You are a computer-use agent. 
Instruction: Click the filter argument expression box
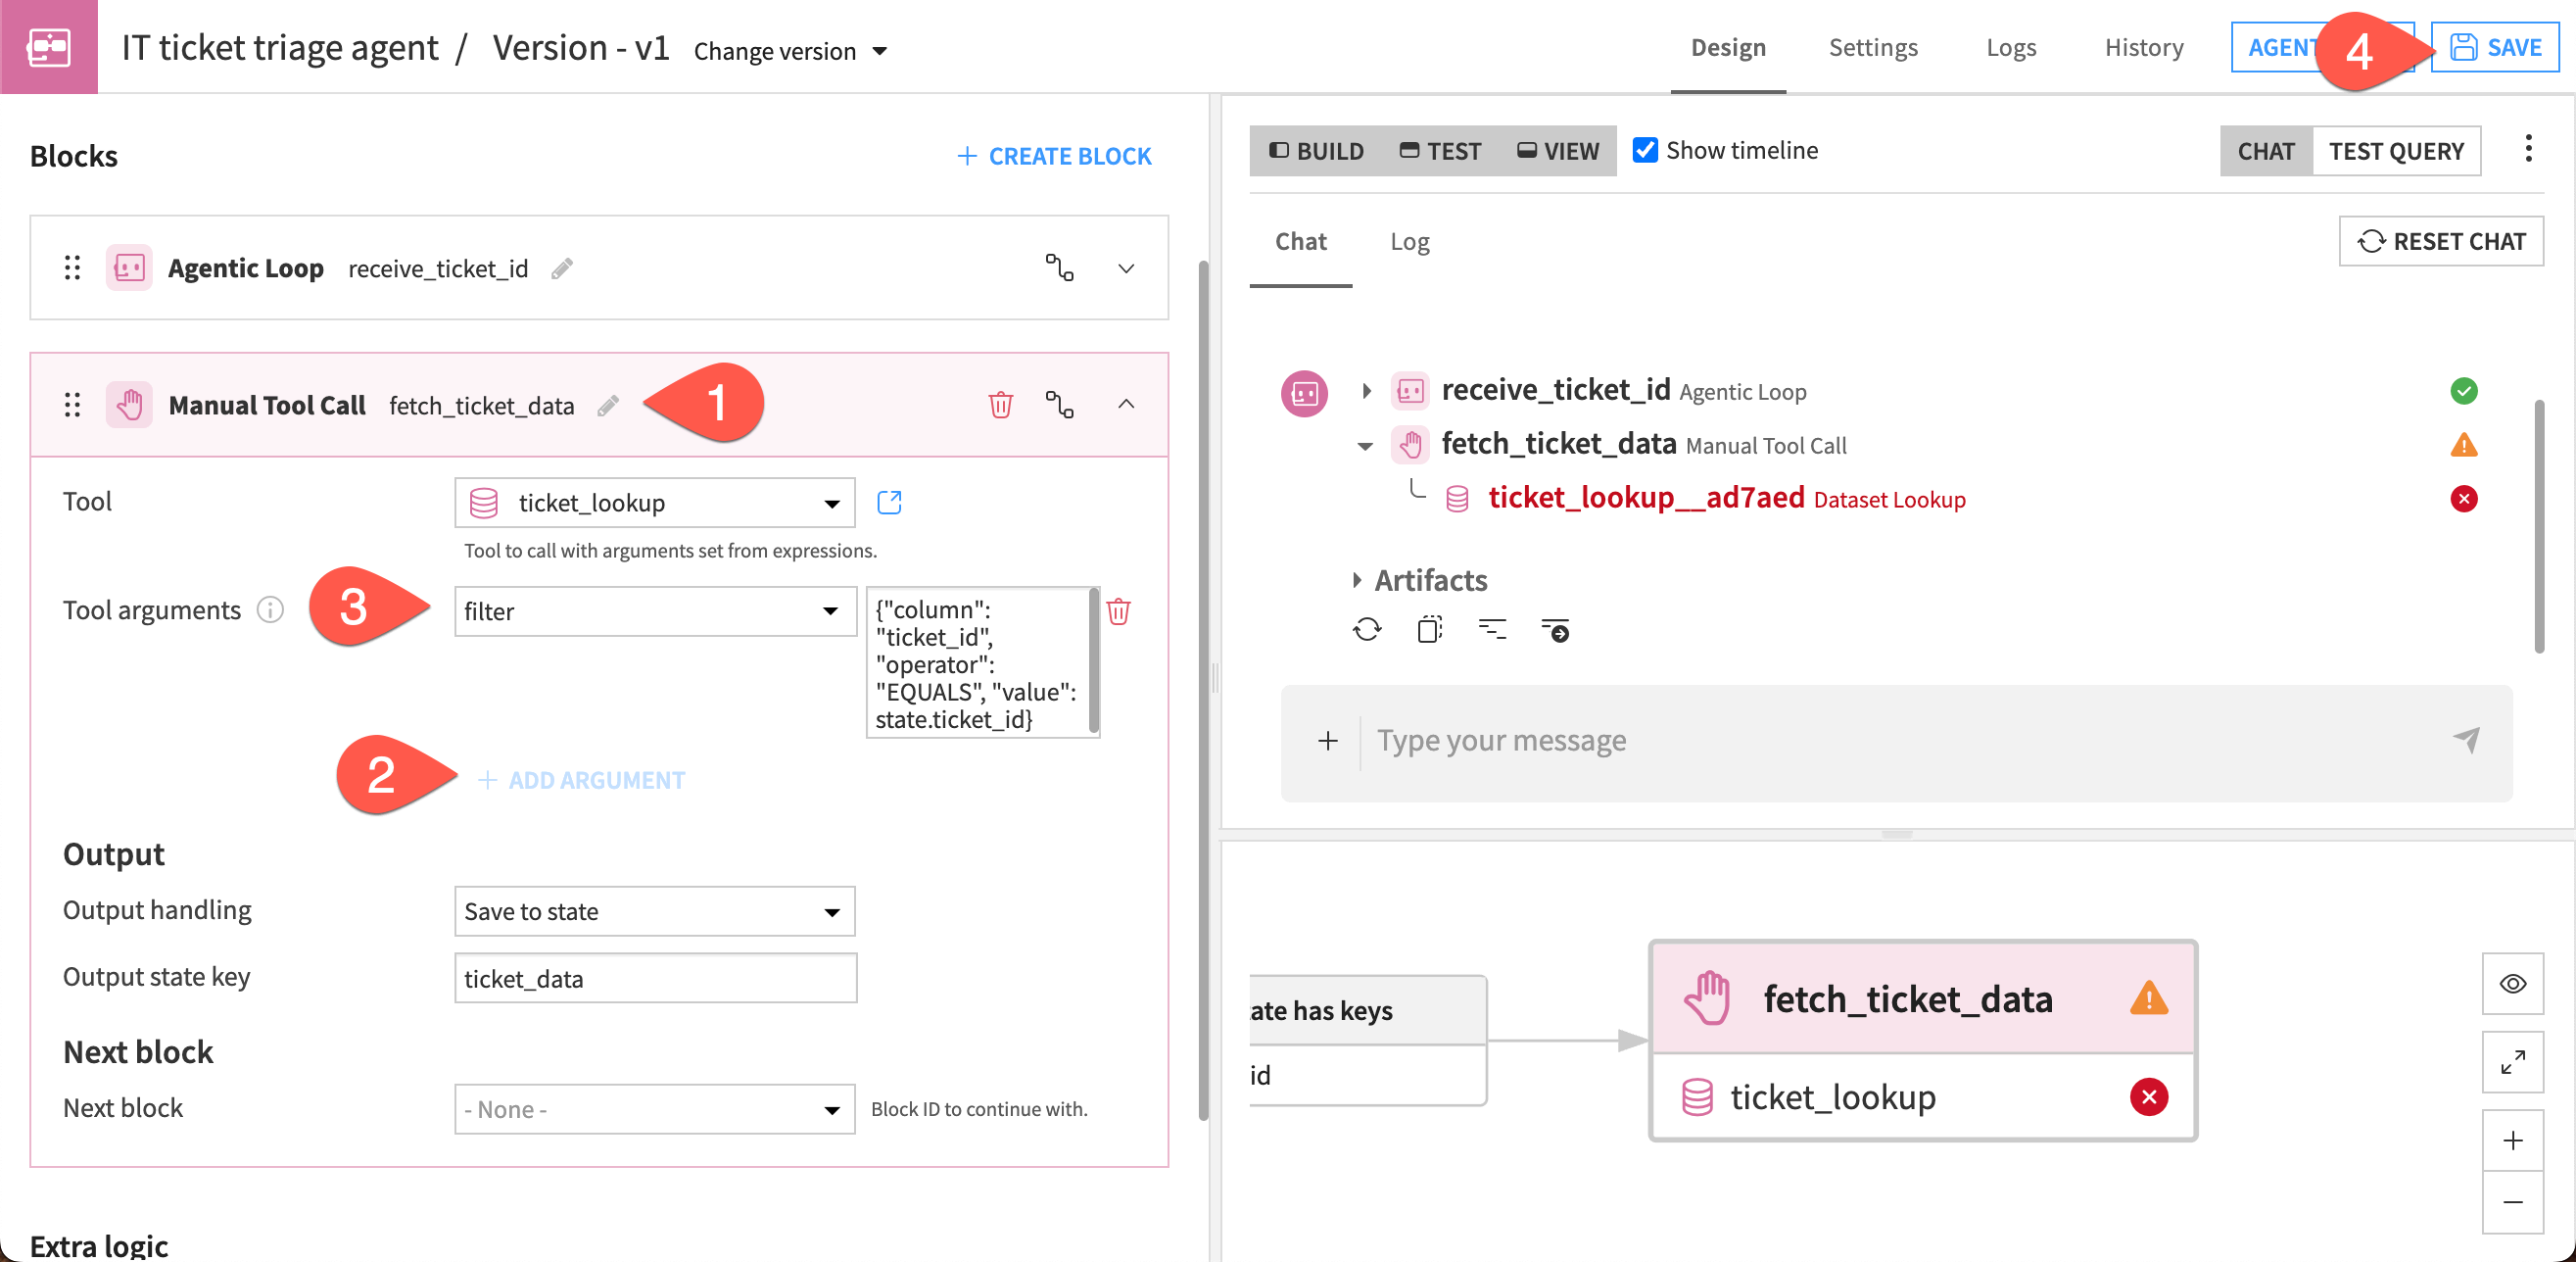point(982,663)
